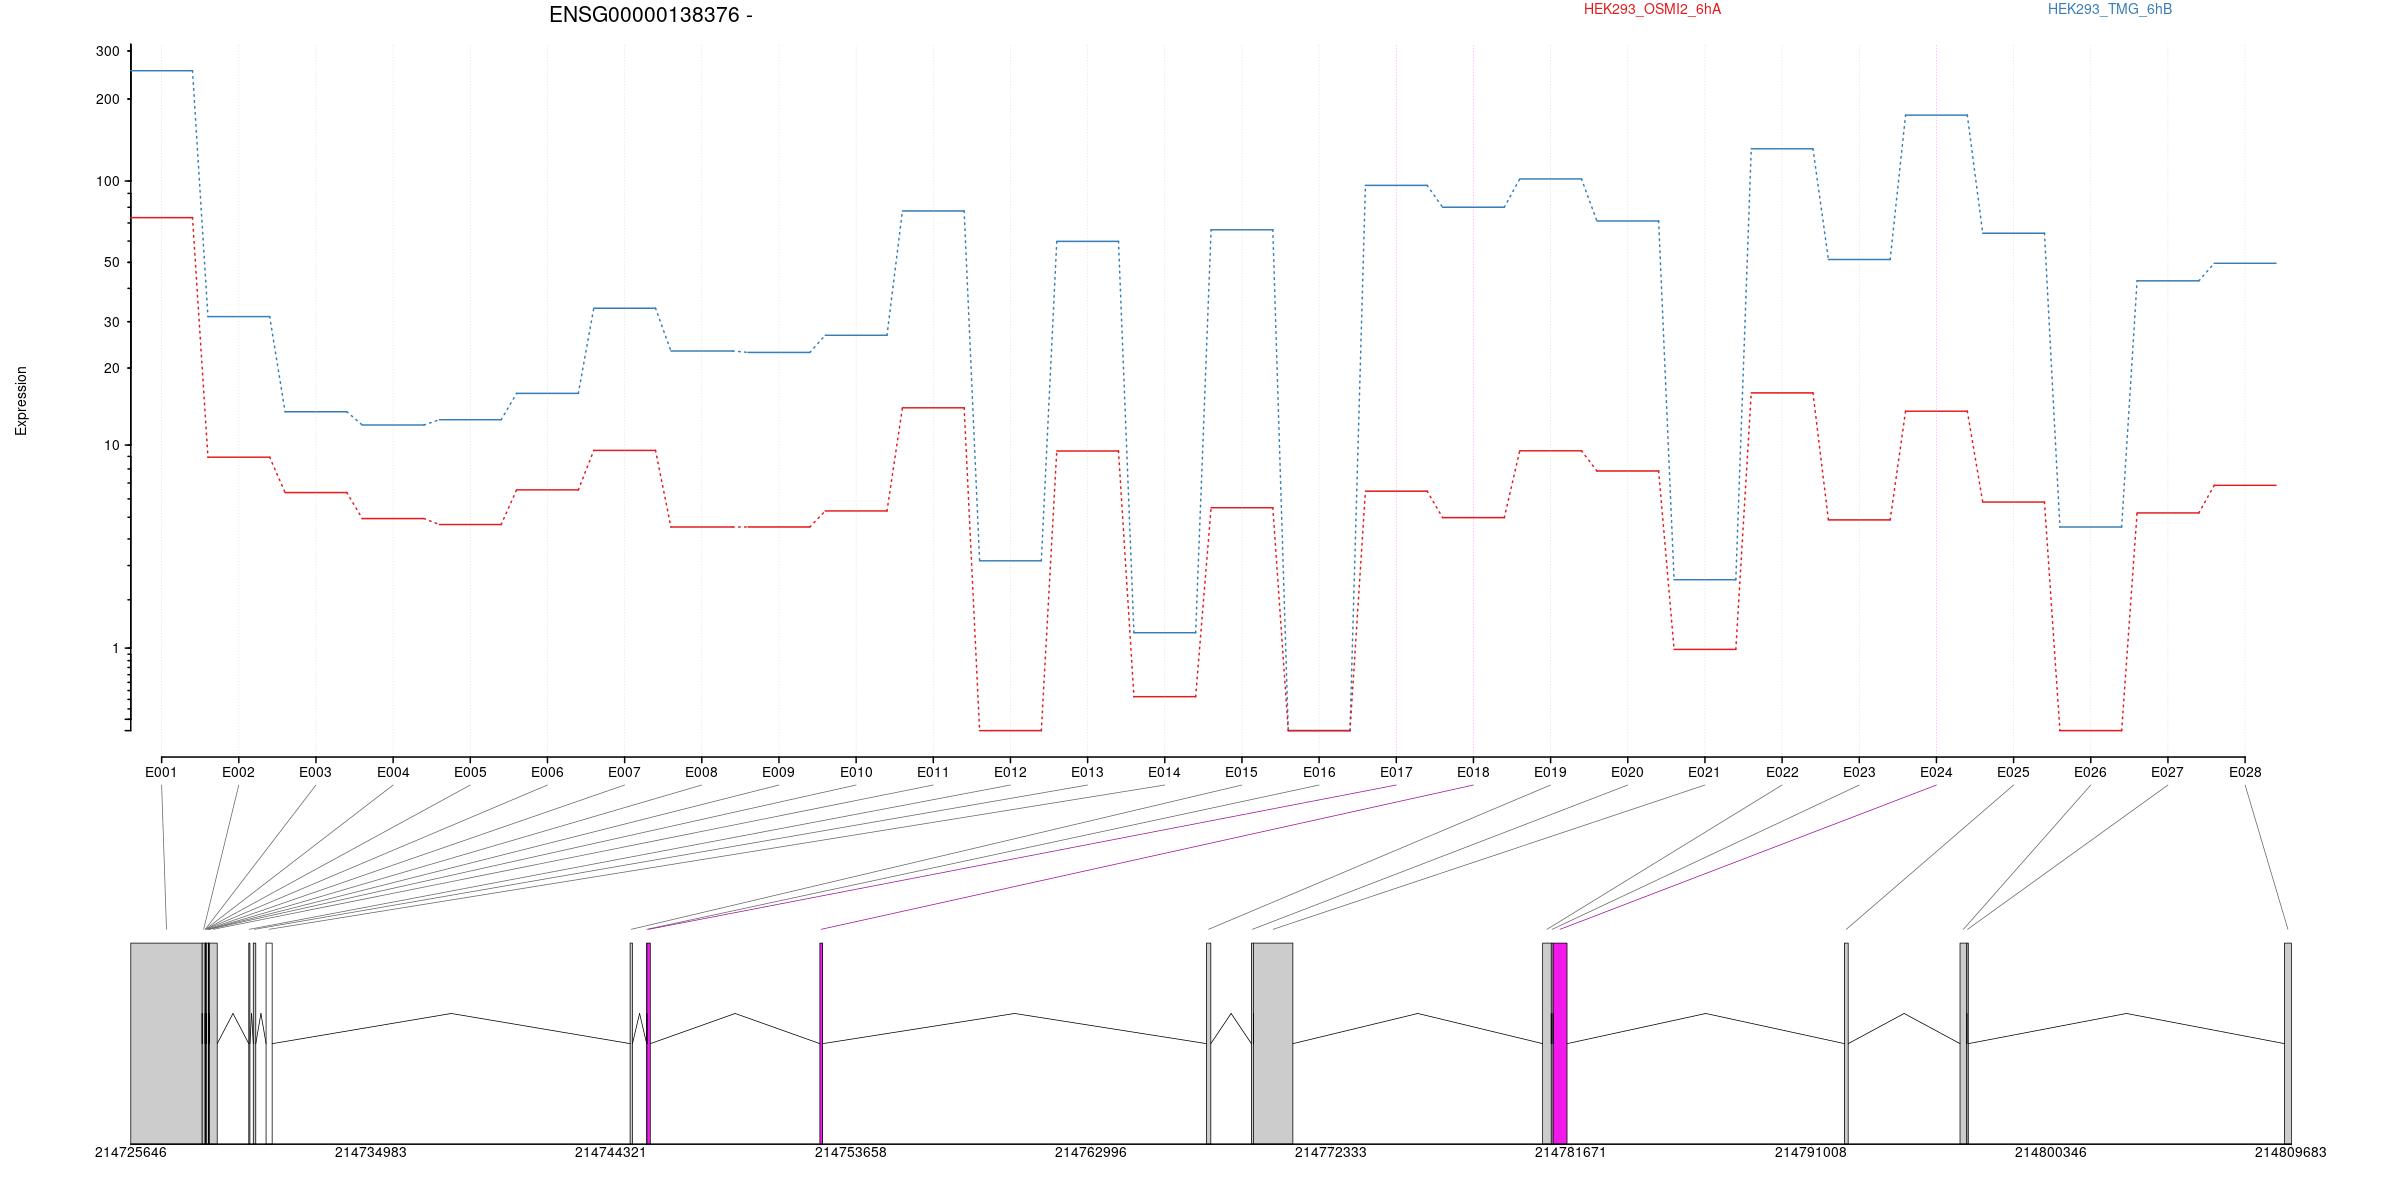
Task: Click the blue E001 expression segment
Action: 162,71
